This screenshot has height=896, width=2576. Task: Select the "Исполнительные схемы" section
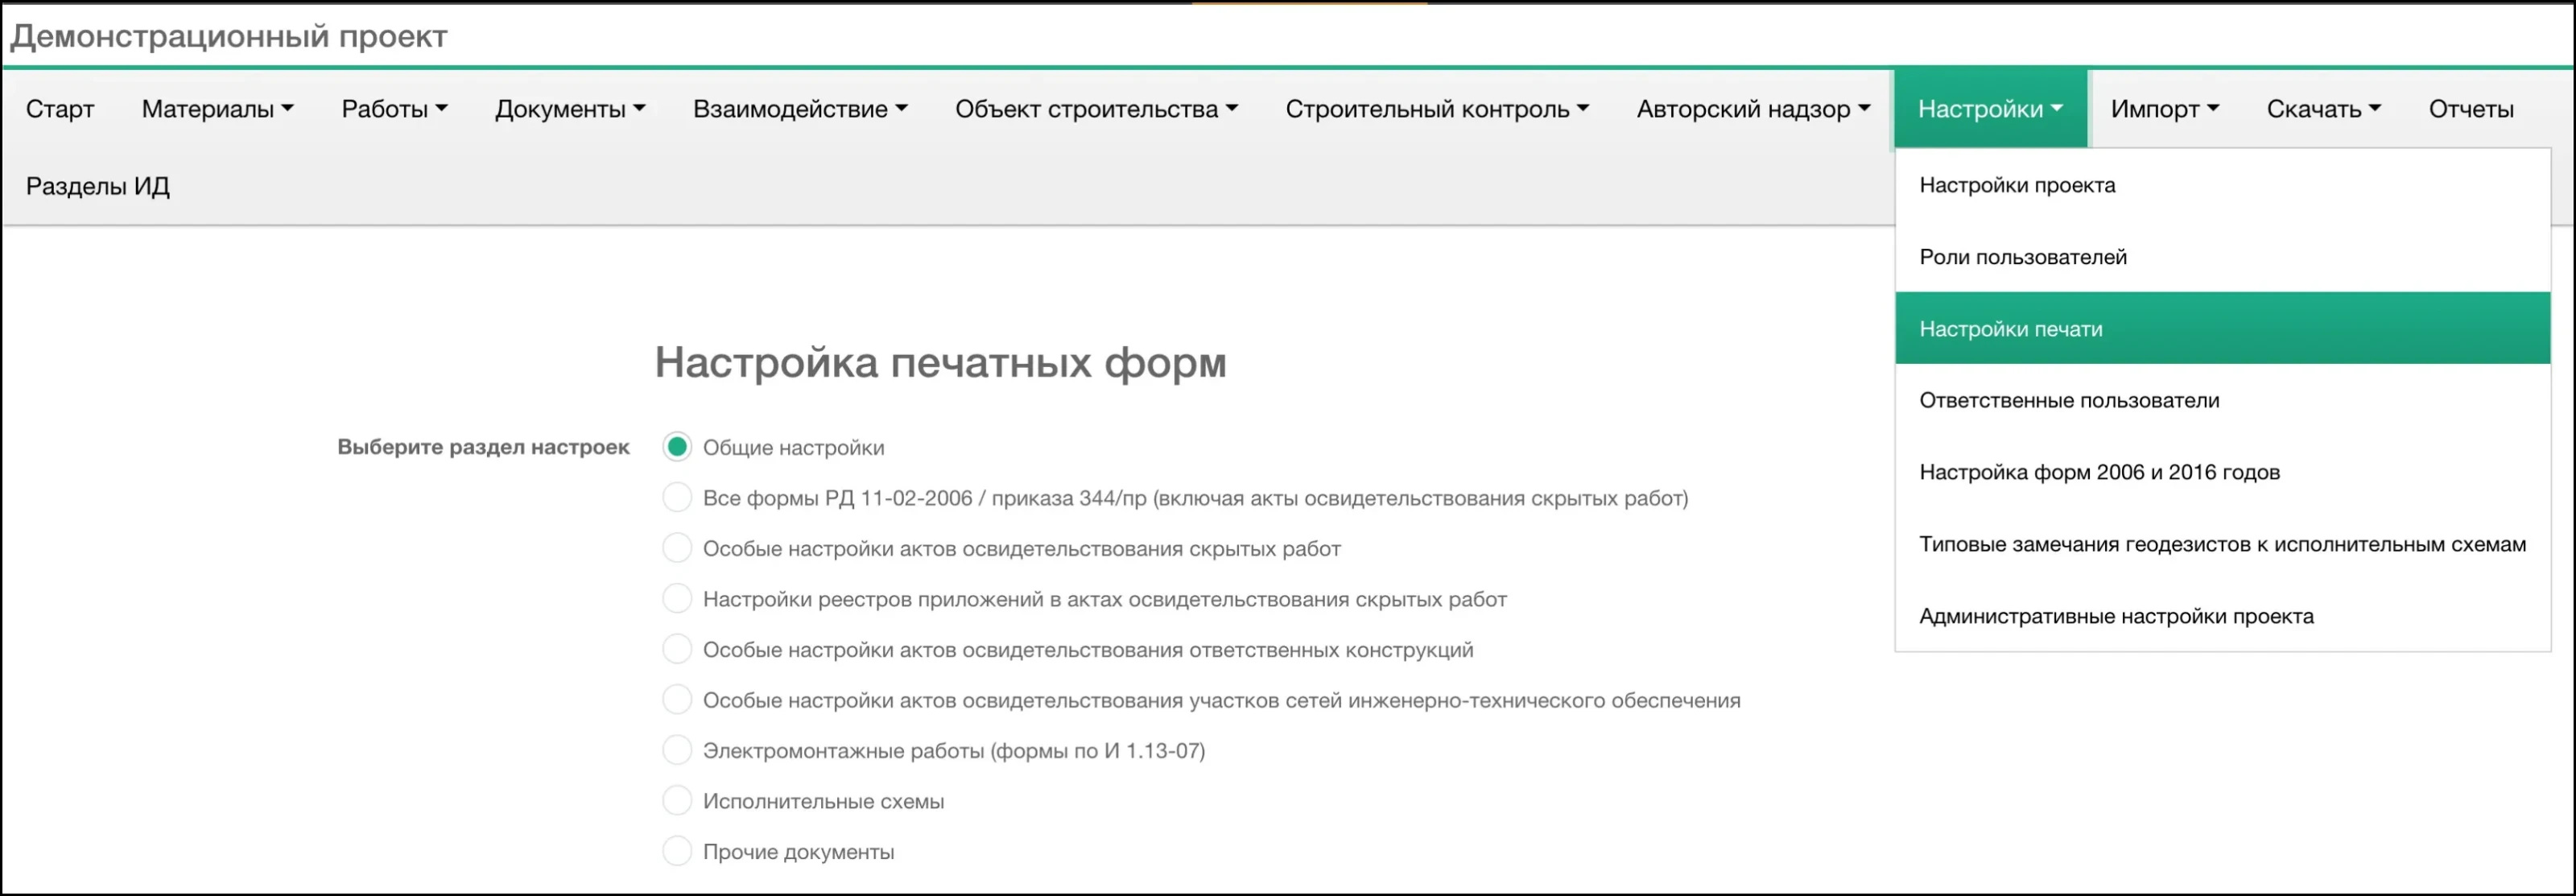click(678, 800)
